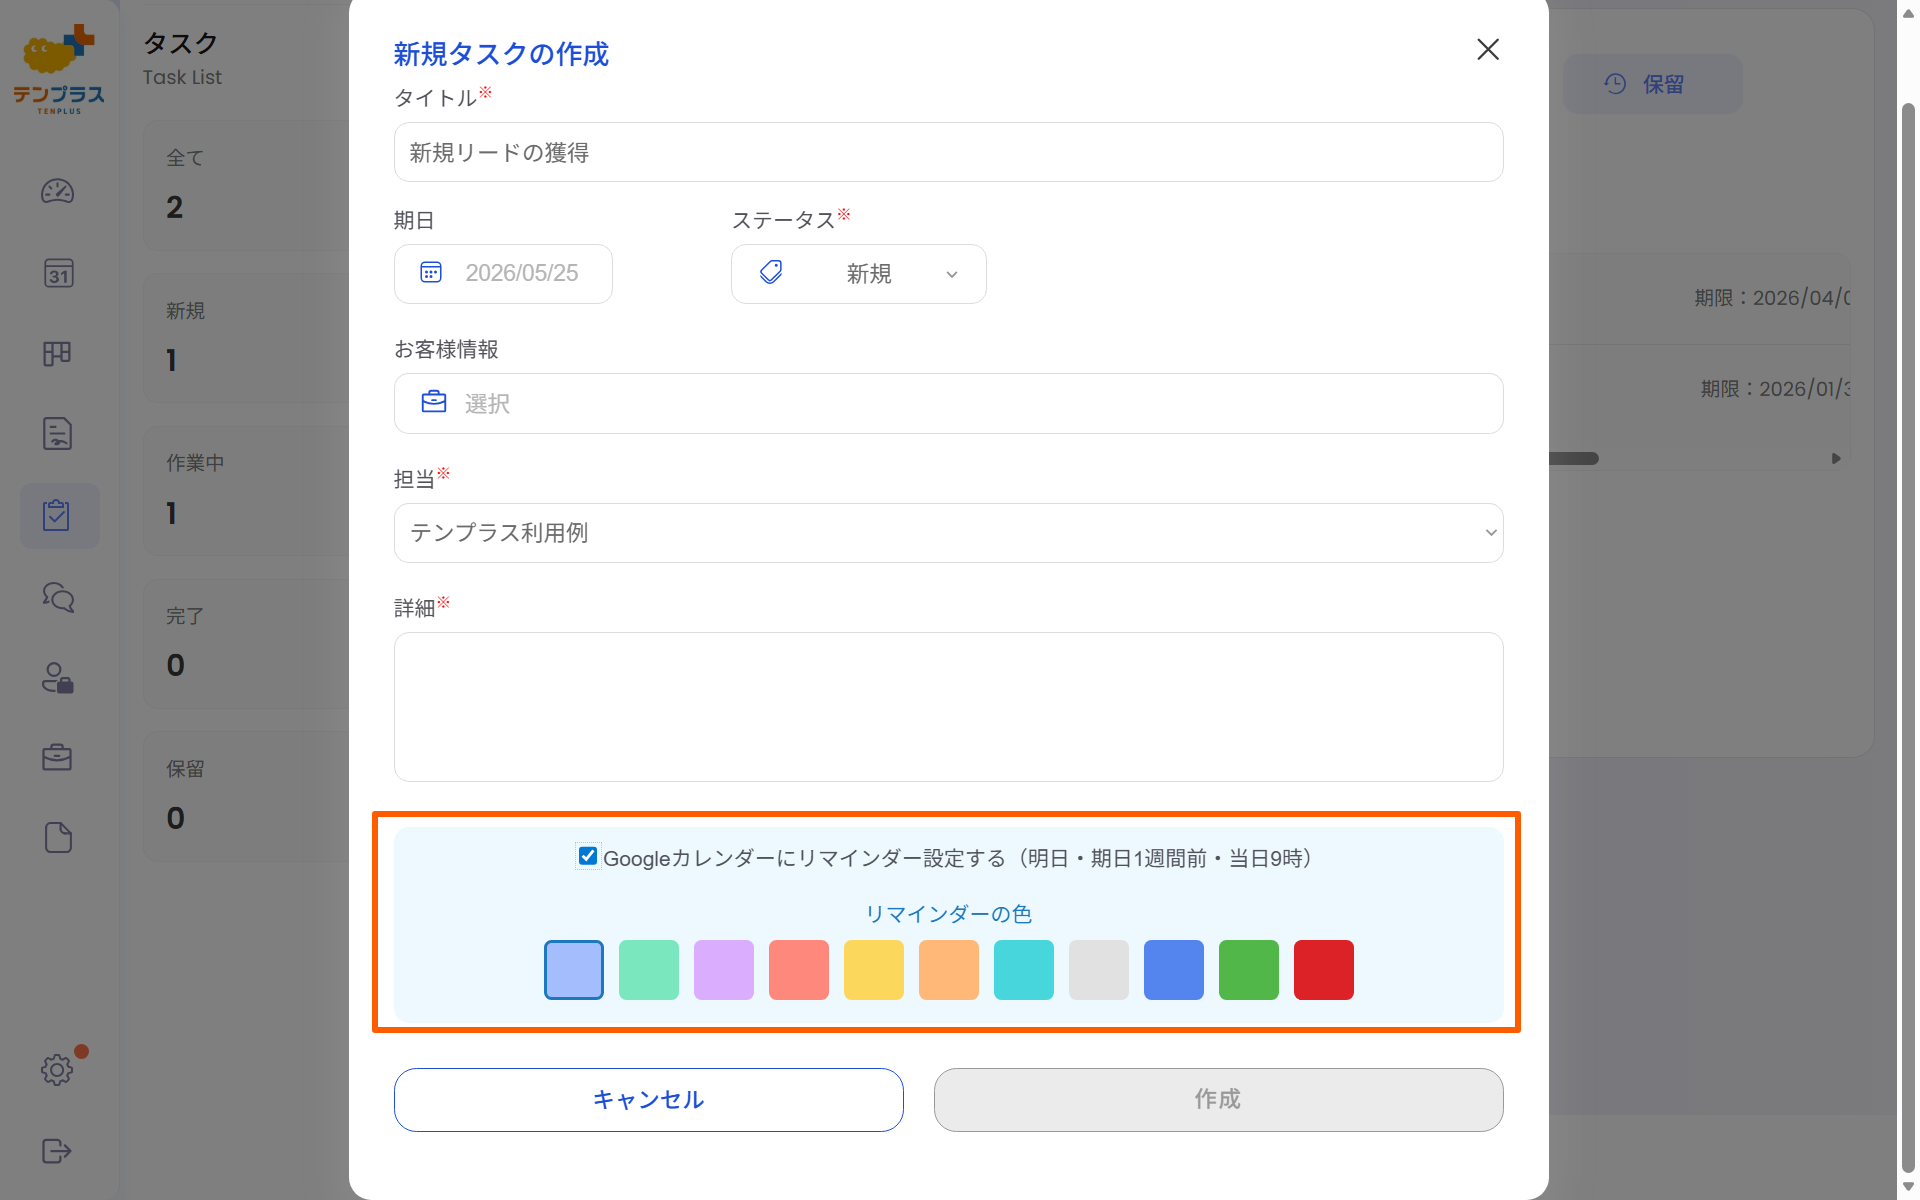Click the 新規タスクの作成 heading

[501, 54]
